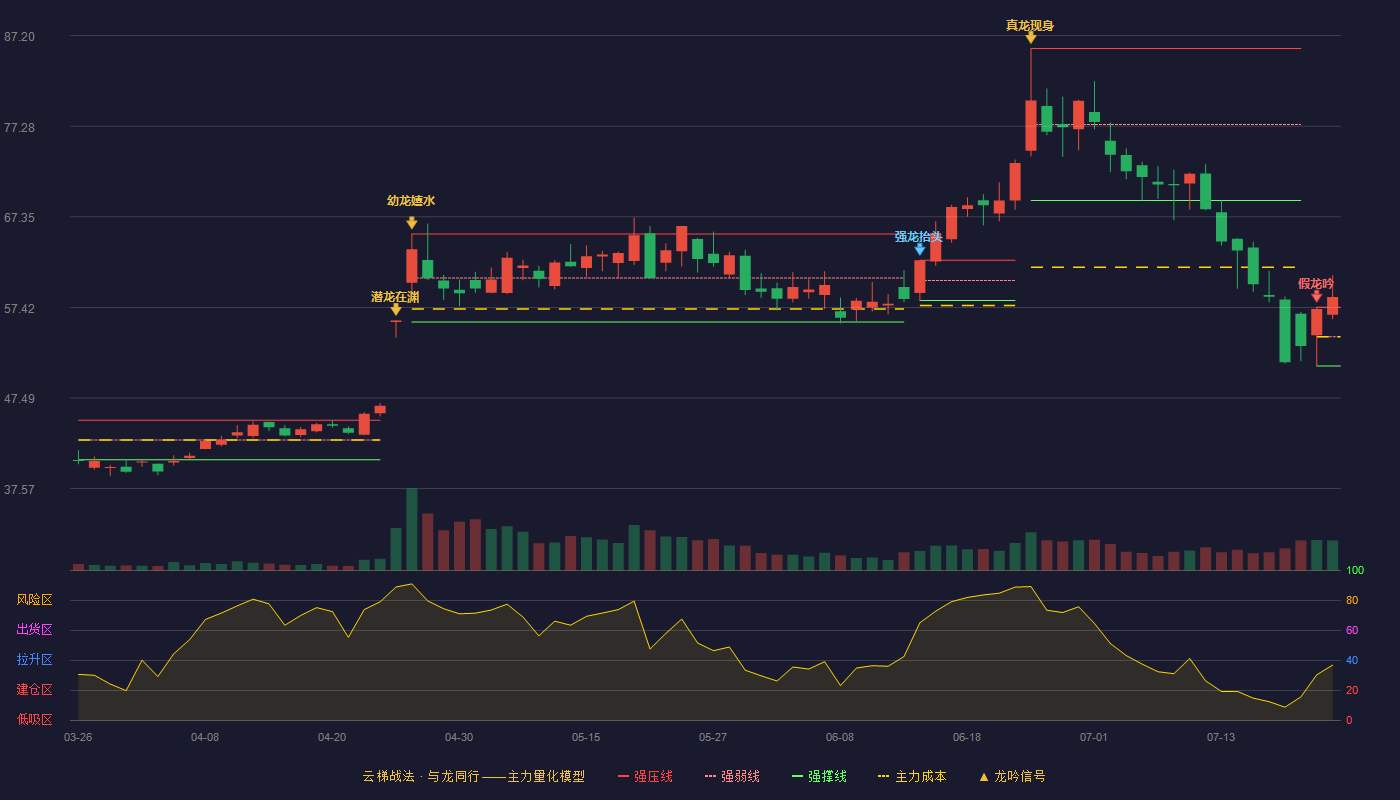Click the 低吸区 zone label
Screen dimensions: 1400x800
34,719
